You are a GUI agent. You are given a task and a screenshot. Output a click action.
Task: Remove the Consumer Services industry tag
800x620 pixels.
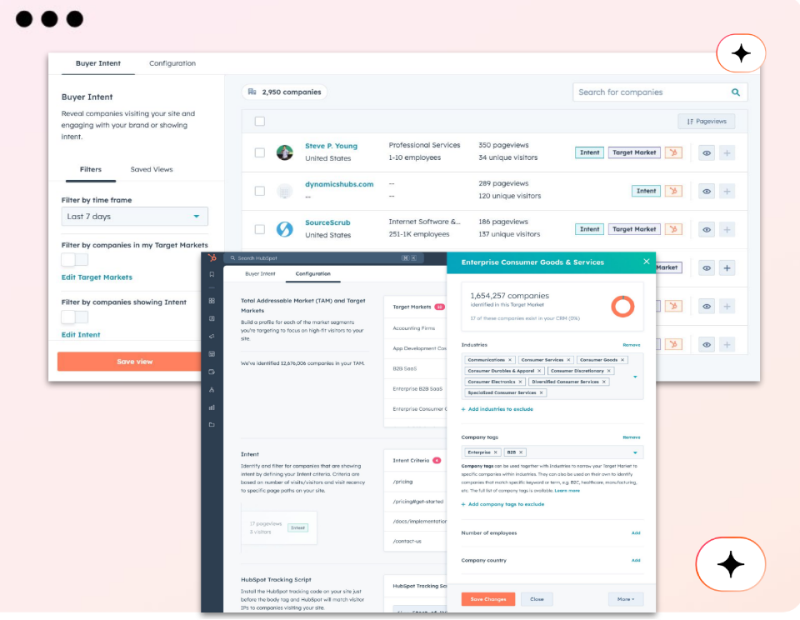[568, 360]
